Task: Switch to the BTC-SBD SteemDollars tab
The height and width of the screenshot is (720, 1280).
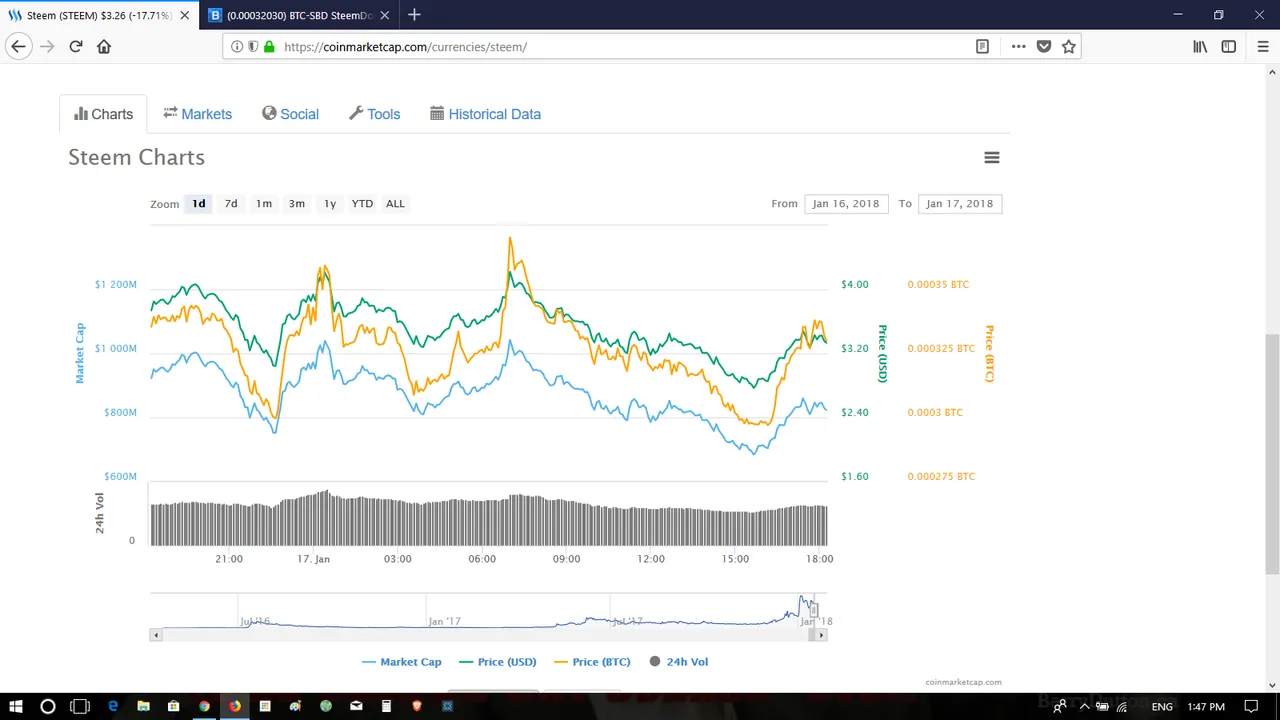Action: [299, 15]
